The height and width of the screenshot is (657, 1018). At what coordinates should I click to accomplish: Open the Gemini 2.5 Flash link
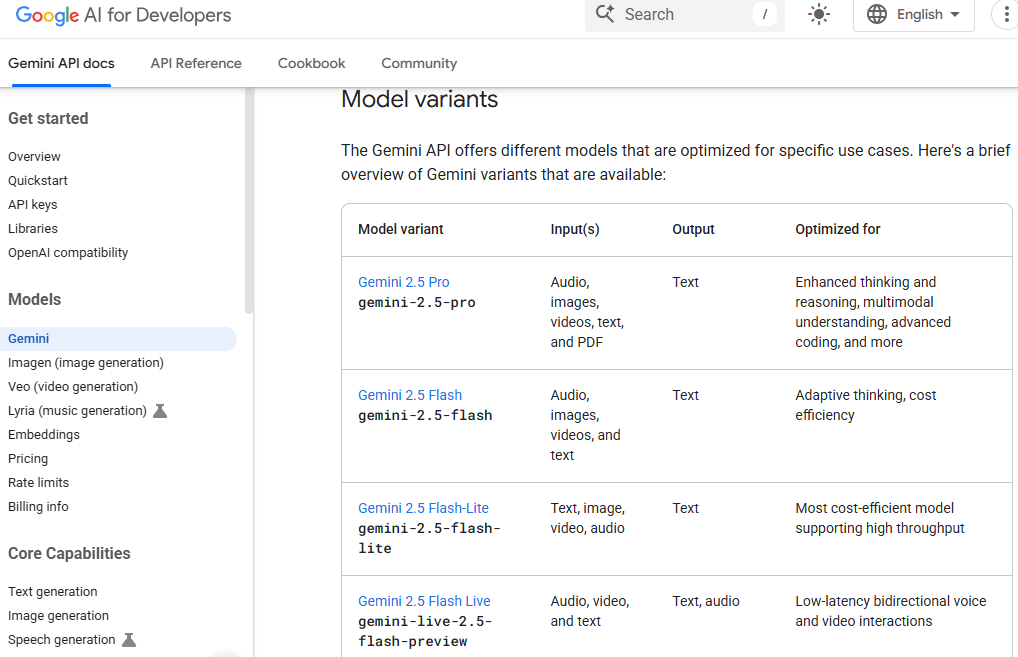pyautogui.click(x=410, y=395)
